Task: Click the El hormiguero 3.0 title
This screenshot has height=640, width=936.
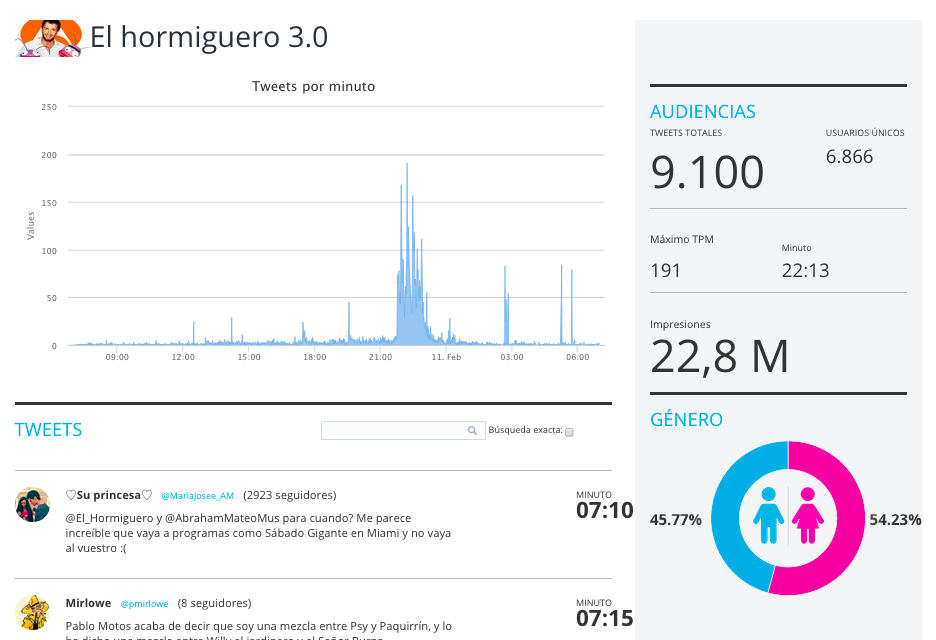Action: tap(209, 37)
